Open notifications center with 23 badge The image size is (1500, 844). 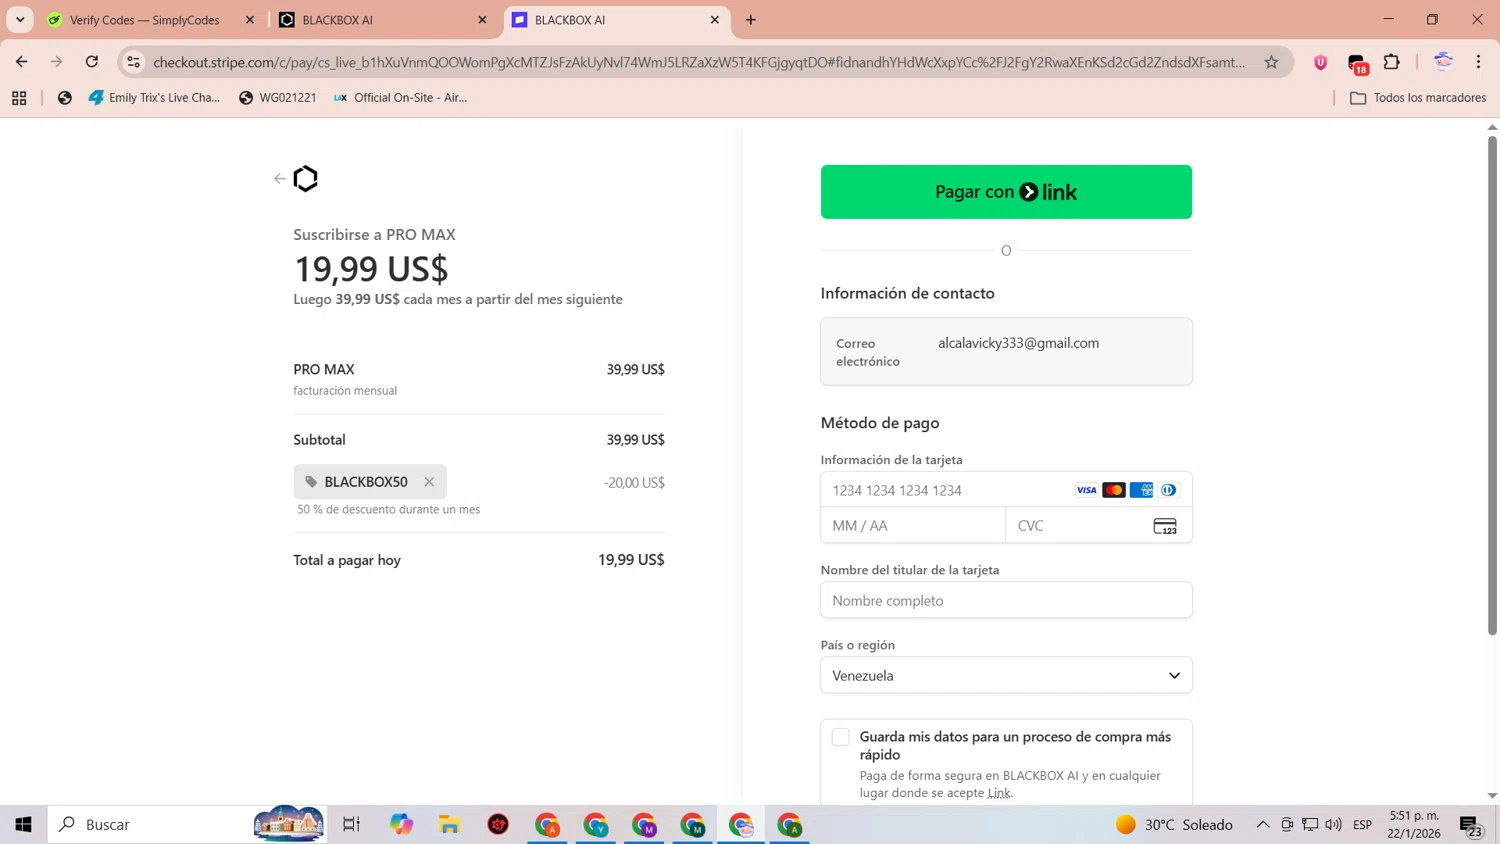coord(1470,826)
